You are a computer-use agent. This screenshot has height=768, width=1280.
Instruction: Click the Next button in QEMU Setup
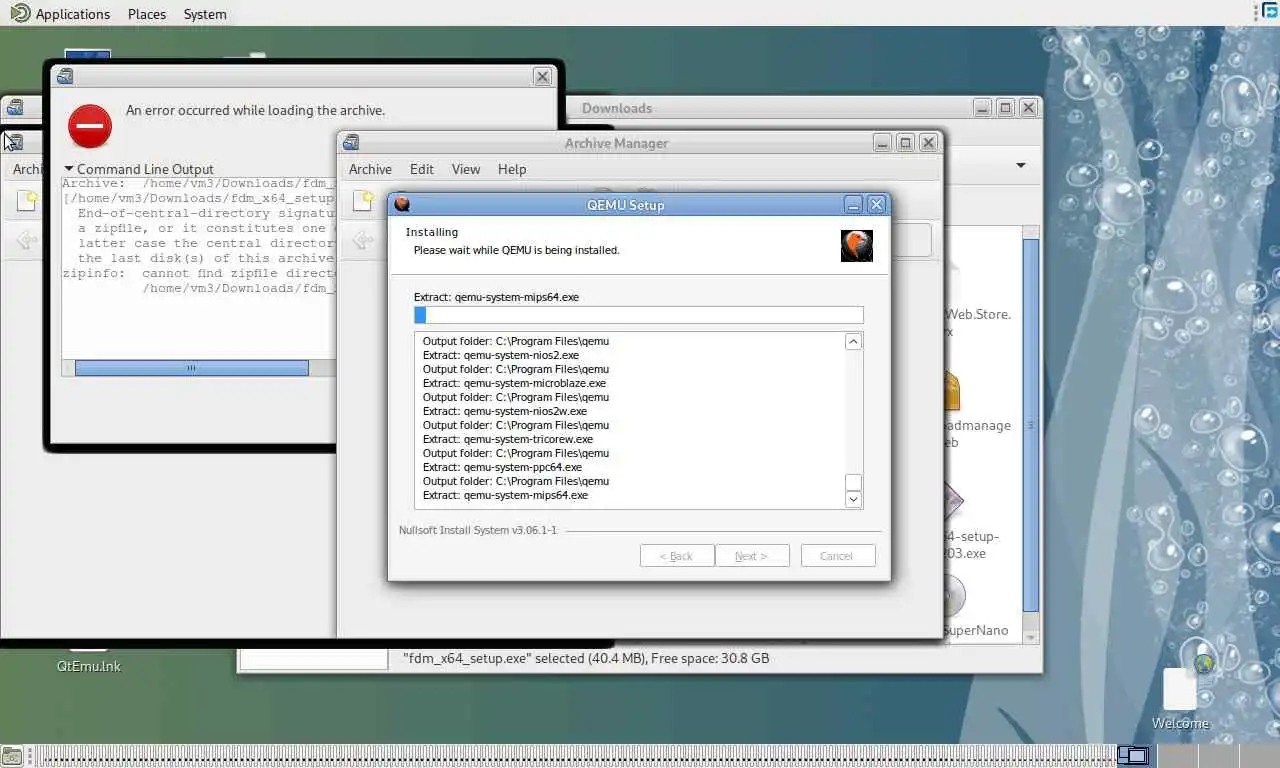point(752,556)
